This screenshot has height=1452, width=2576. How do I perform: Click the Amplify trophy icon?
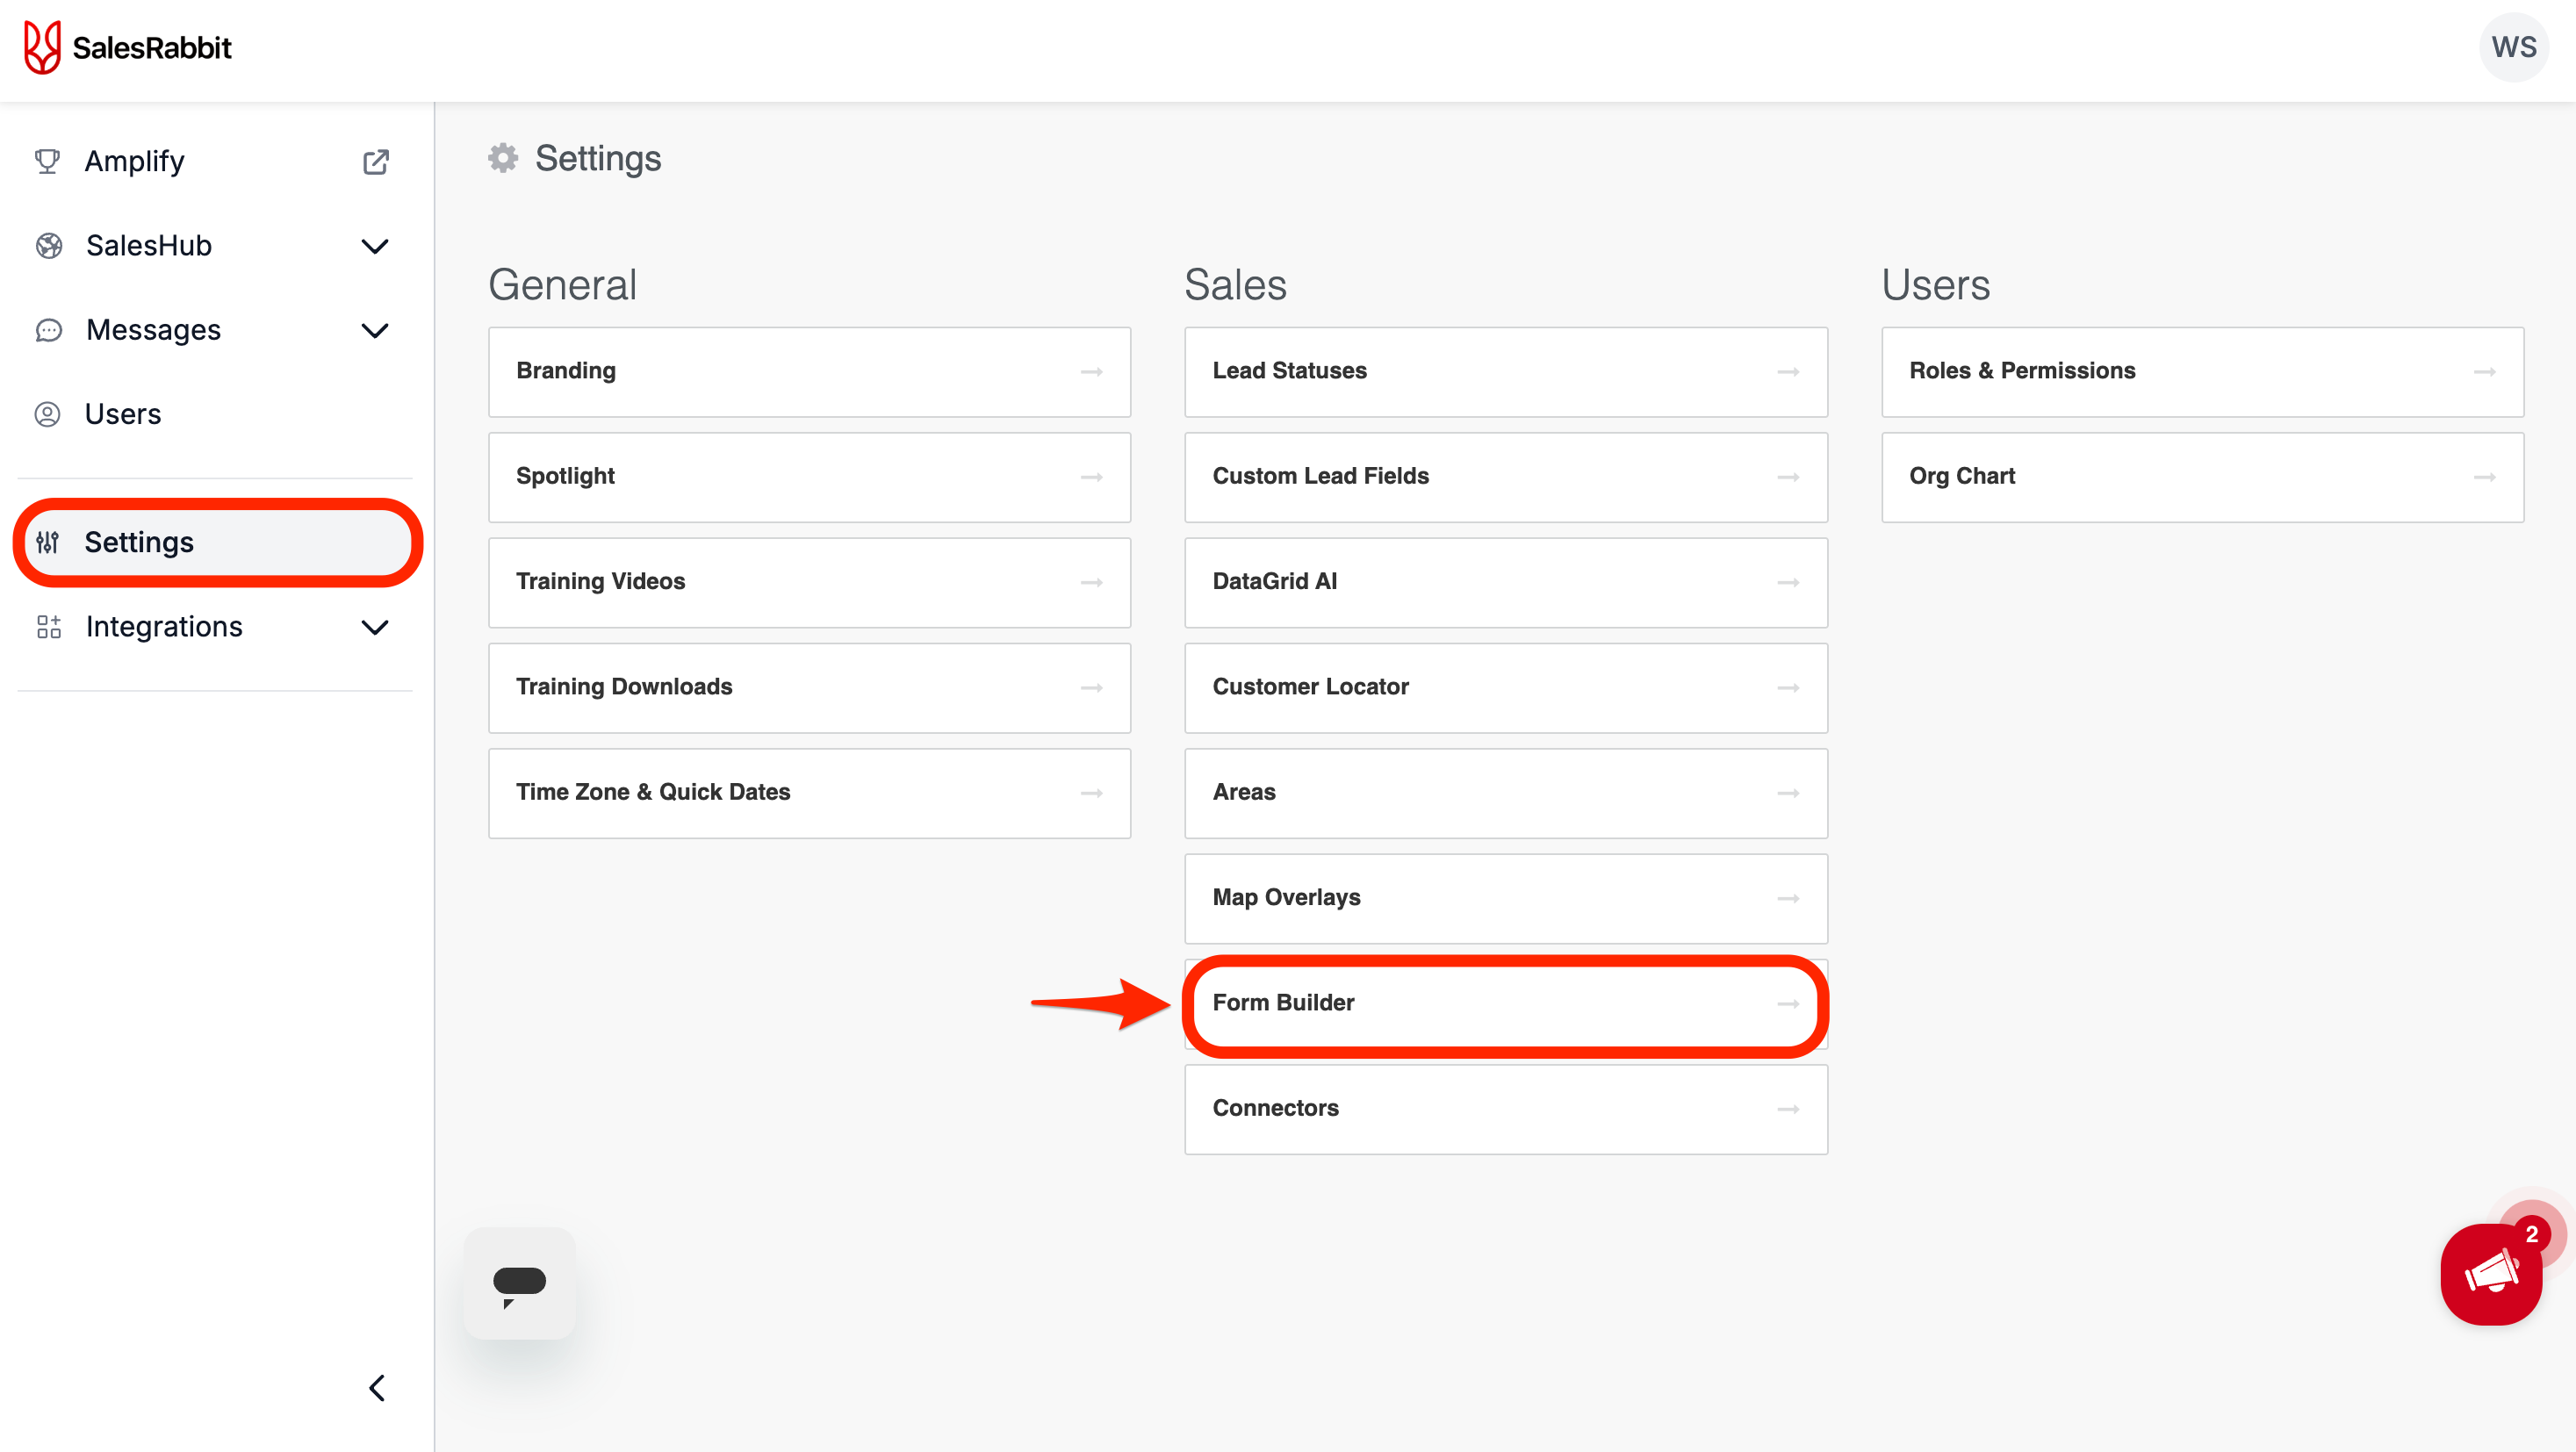tap(47, 161)
